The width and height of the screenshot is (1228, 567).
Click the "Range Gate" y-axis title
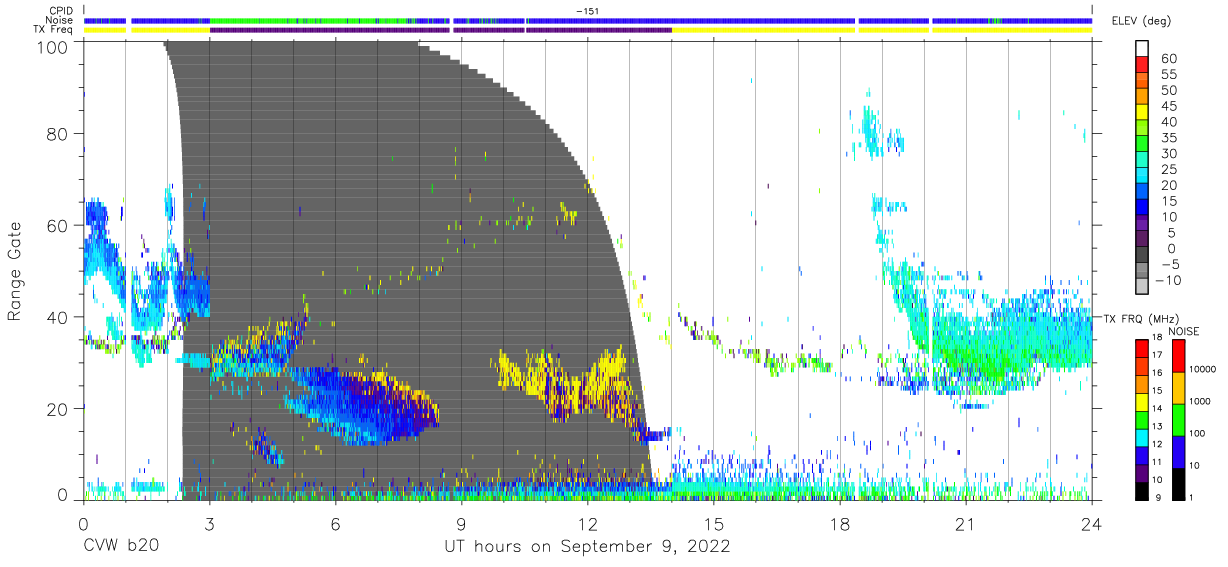[x=15, y=270]
